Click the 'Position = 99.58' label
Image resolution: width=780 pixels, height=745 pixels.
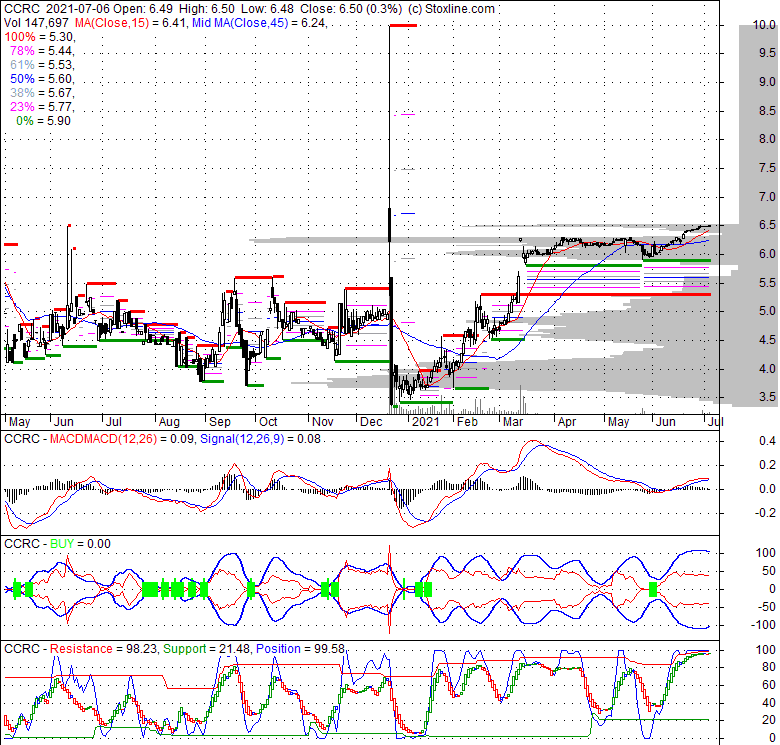(x=300, y=649)
